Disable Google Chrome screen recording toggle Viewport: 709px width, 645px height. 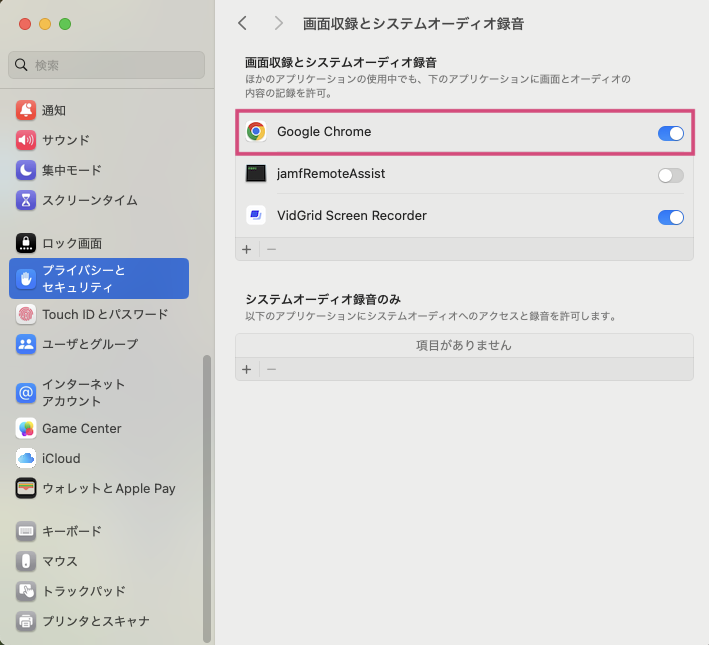(x=670, y=133)
